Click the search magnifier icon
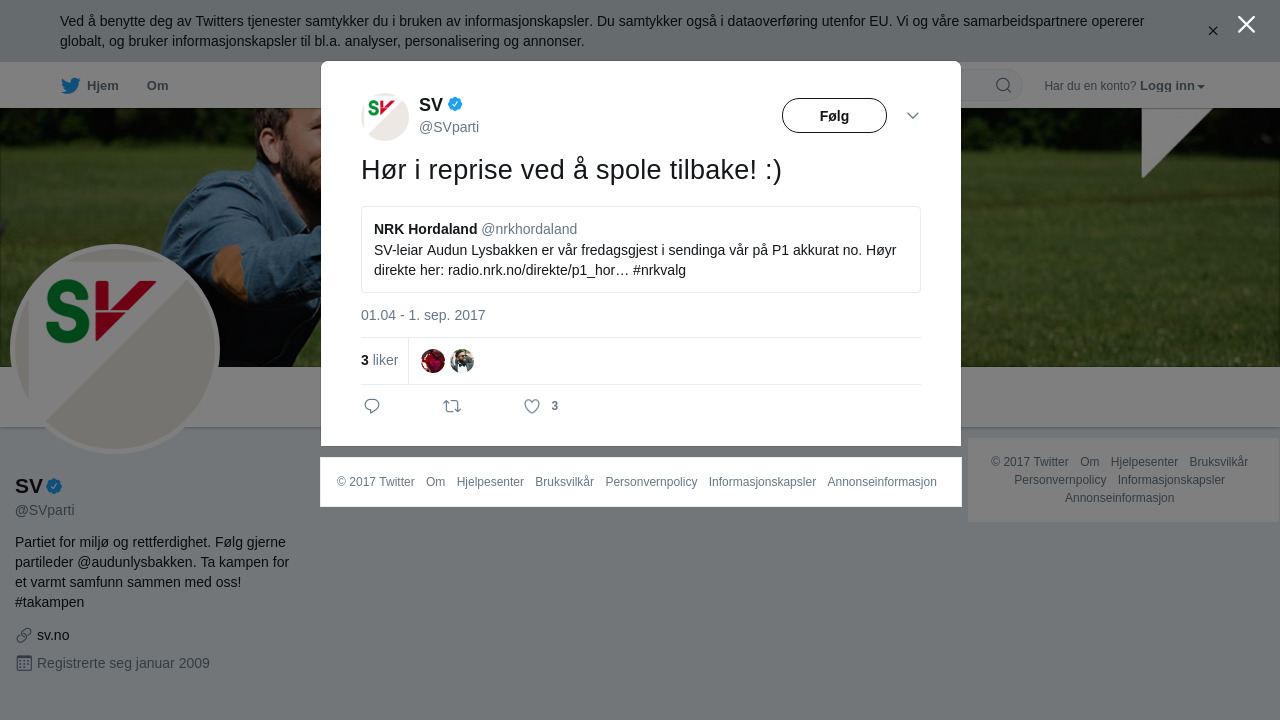This screenshot has width=1280, height=720. point(1003,85)
